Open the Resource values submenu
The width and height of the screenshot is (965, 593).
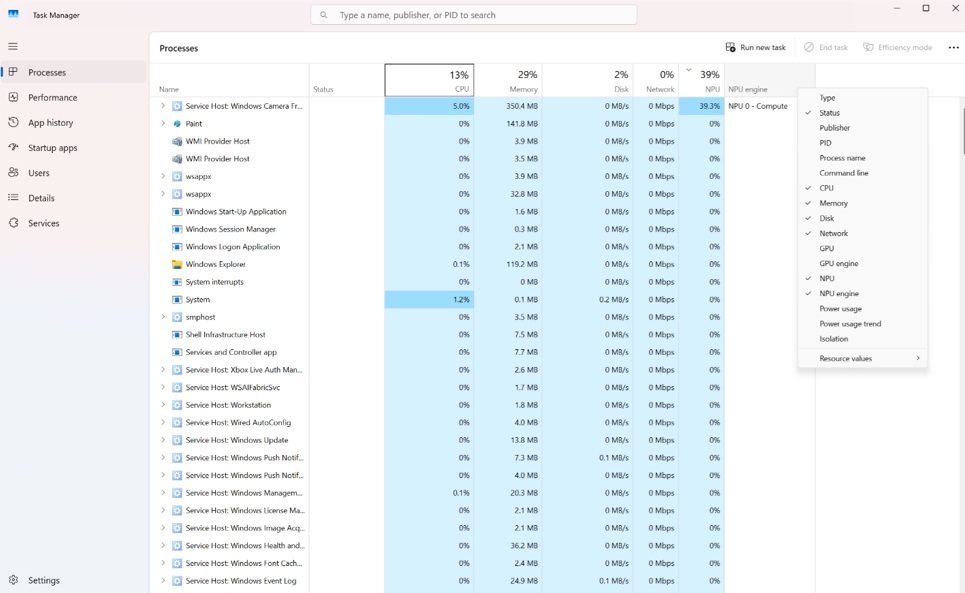(863, 358)
